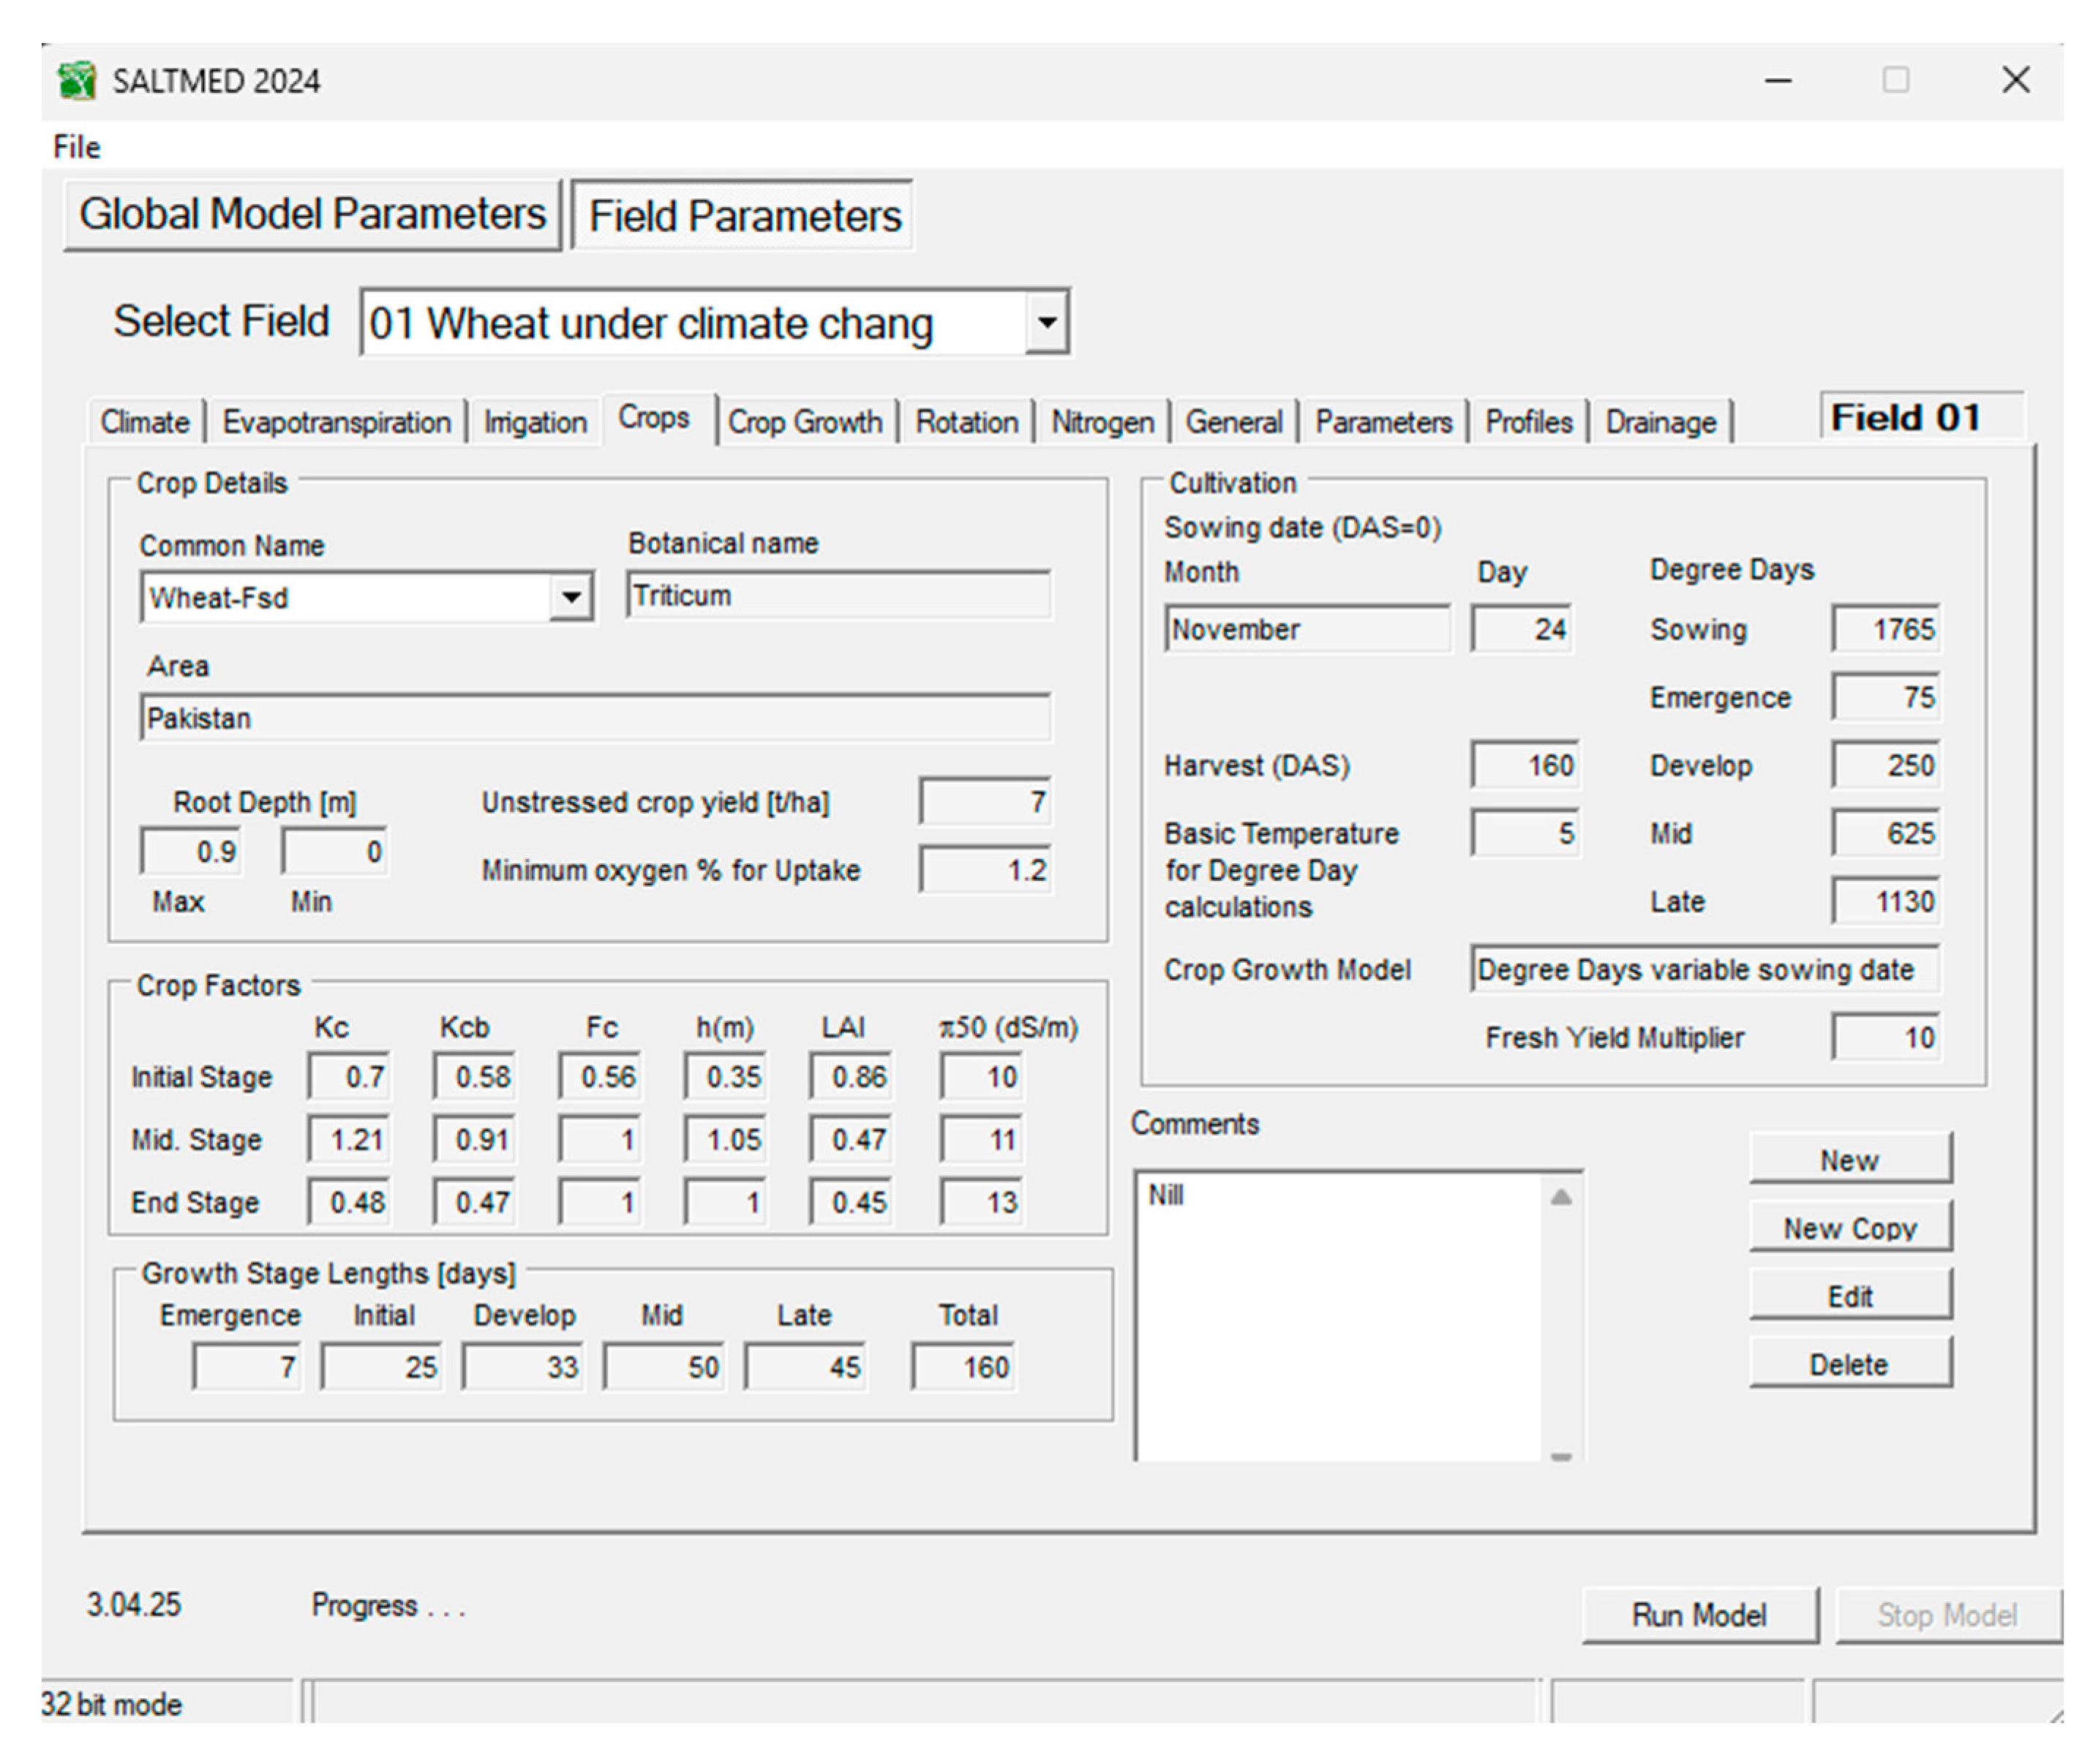Click growth stage Mid days field
This screenshot has width=2087, height=1764.
pyautogui.click(x=663, y=1366)
